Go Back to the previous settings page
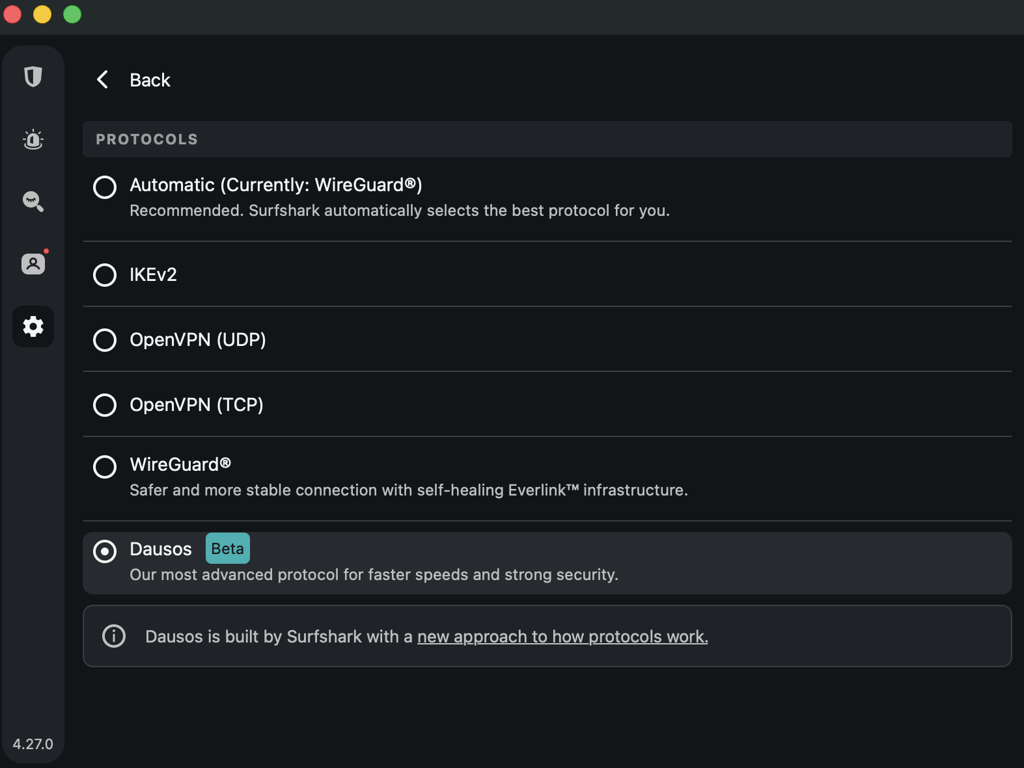The width and height of the screenshot is (1024, 768). coord(150,80)
